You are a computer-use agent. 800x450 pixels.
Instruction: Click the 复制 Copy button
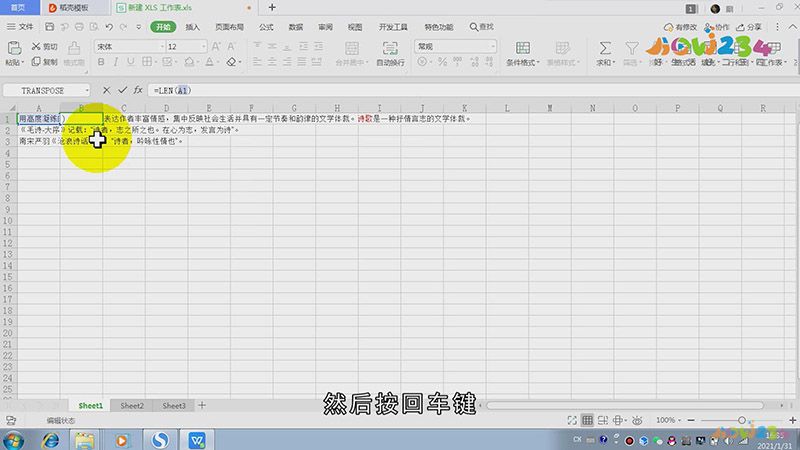[x=44, y=62]
